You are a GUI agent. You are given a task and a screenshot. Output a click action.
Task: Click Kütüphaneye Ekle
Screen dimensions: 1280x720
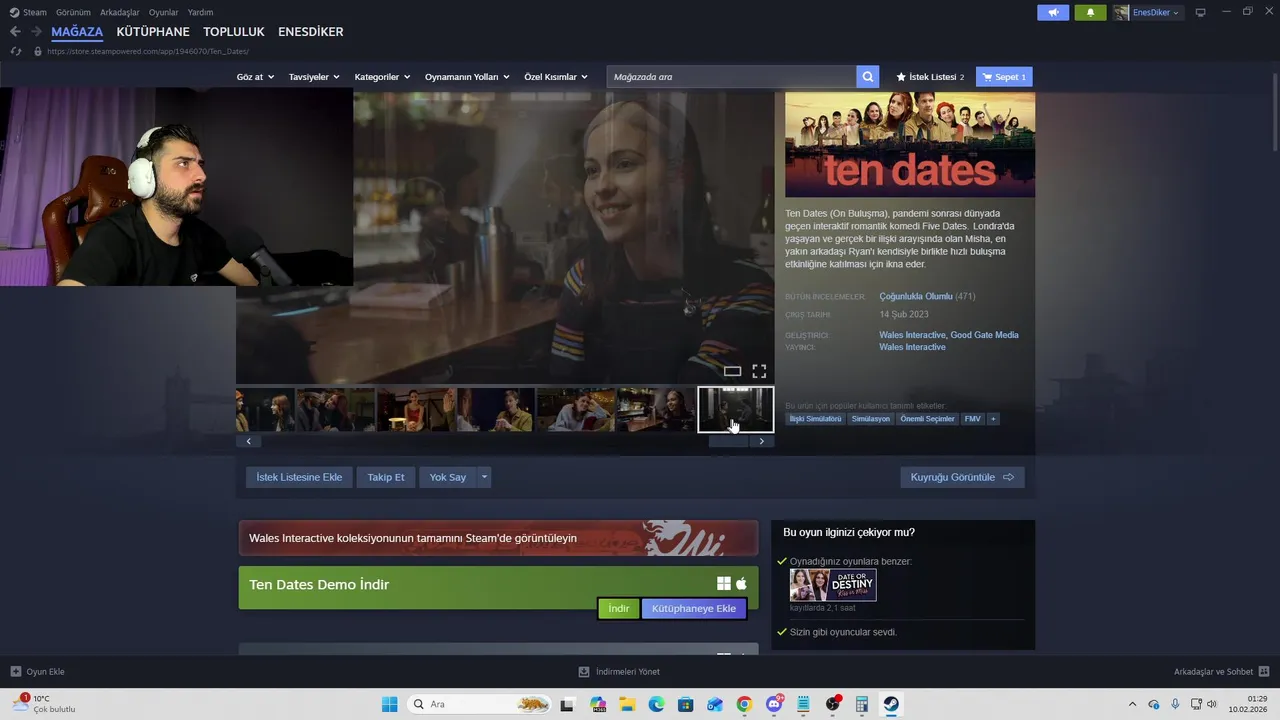point(694,608)
